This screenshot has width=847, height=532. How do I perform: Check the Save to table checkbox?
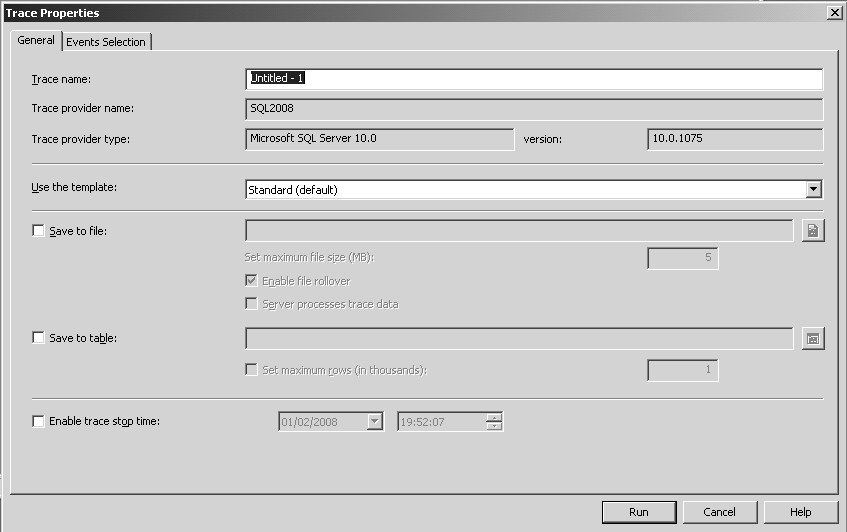point(38,338)
